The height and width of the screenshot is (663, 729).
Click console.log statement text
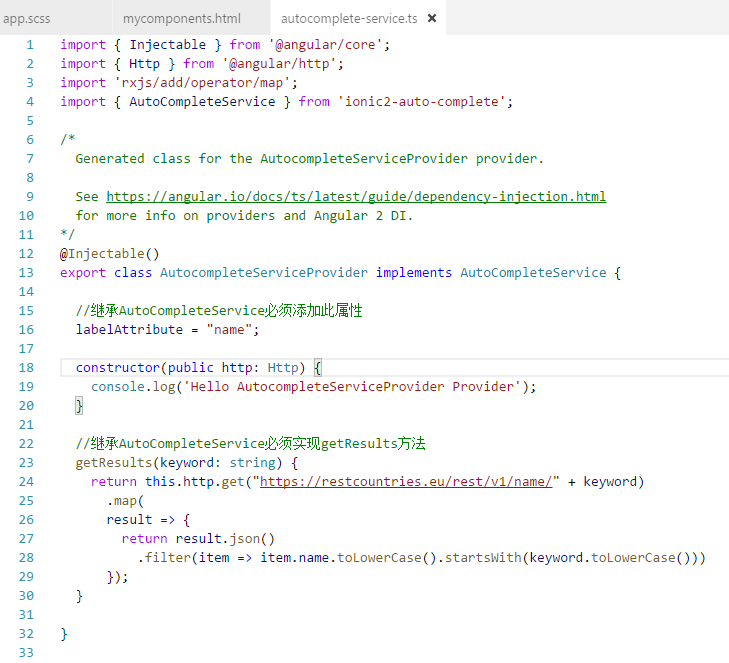pos(313,387)
